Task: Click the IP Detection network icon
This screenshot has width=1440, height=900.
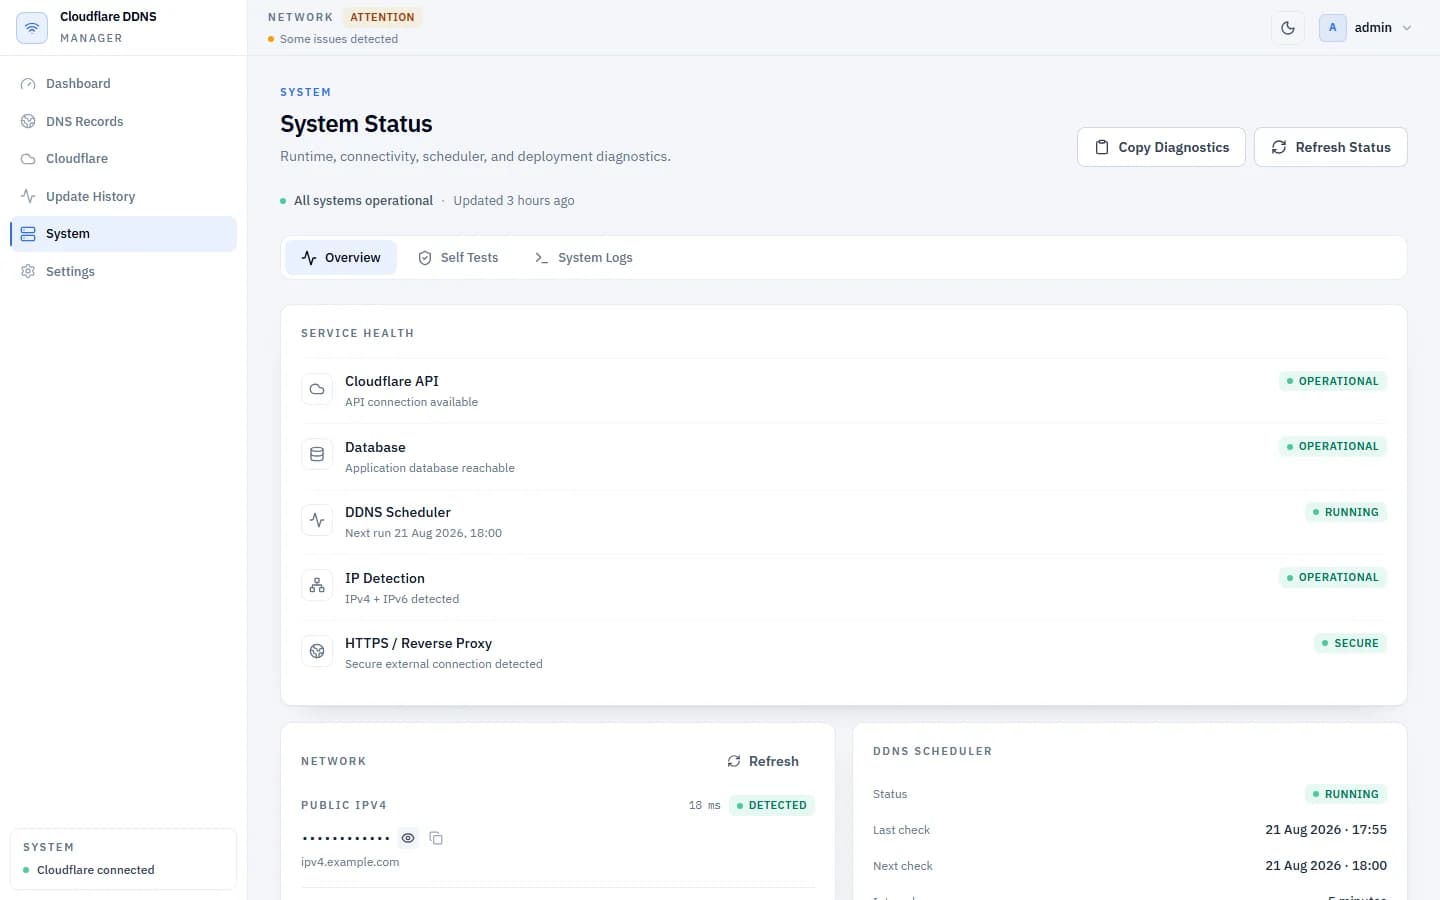Action: [317, 585]
